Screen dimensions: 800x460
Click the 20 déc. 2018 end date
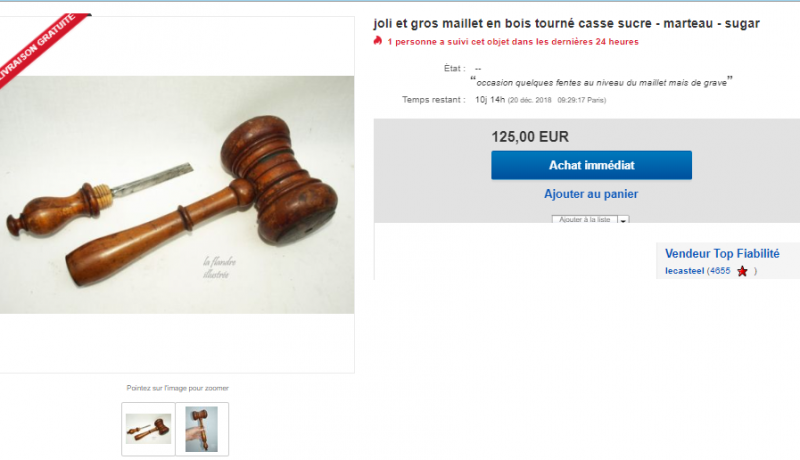click(x=530, y=100)
